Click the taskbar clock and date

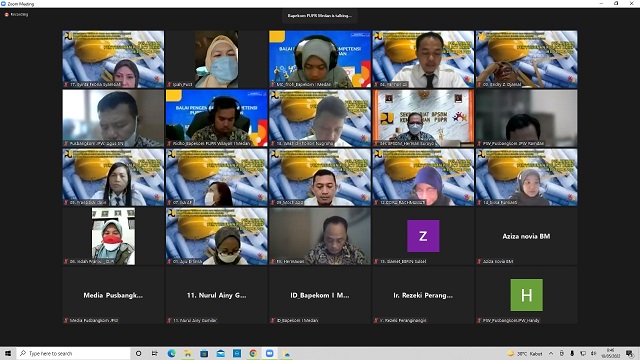pyautogui.click(x=611, y=353)
